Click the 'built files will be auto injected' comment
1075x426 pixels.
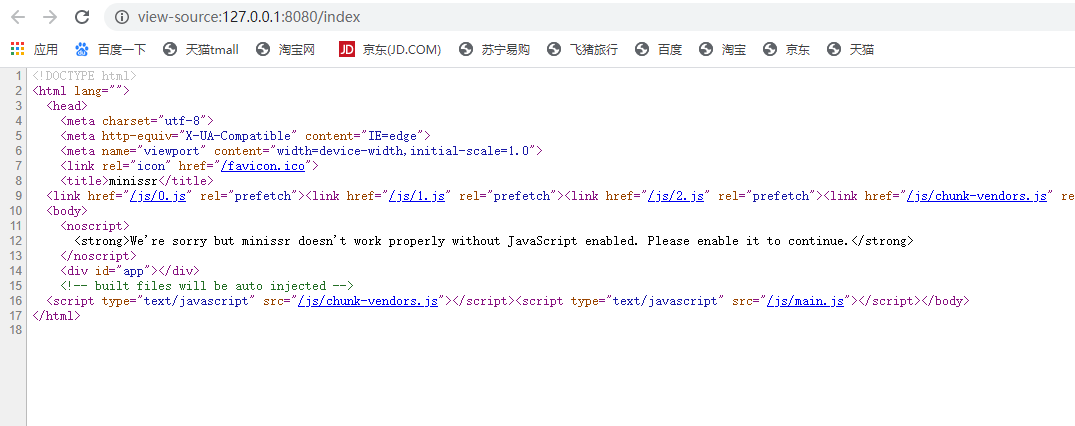point(206,286)
